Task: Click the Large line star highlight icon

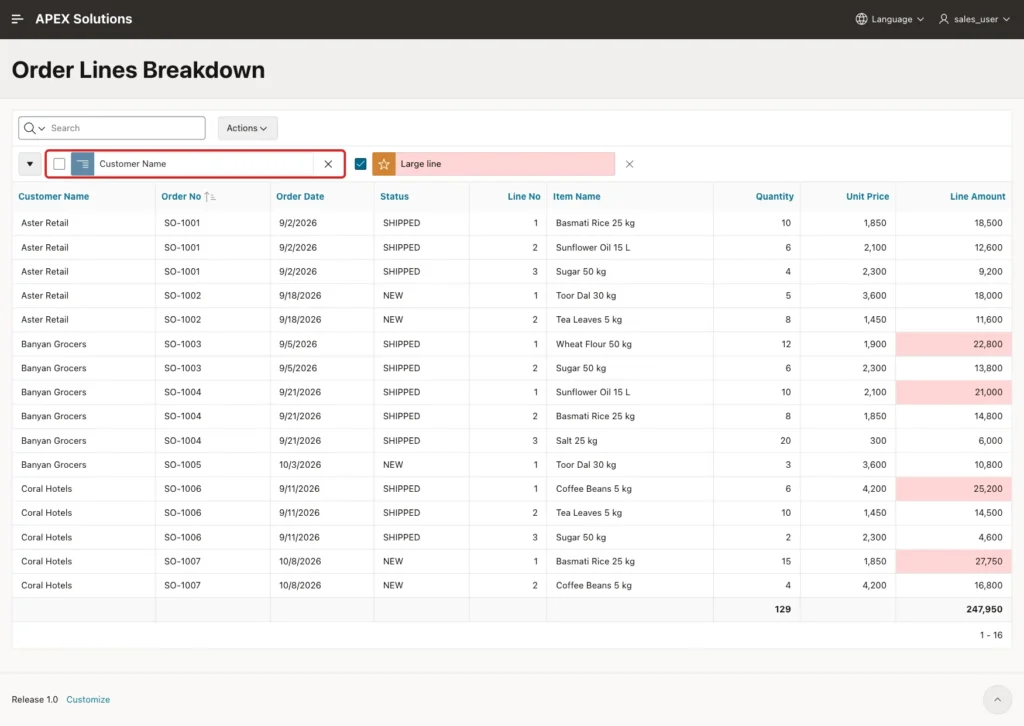Action: tap(384, 164)
